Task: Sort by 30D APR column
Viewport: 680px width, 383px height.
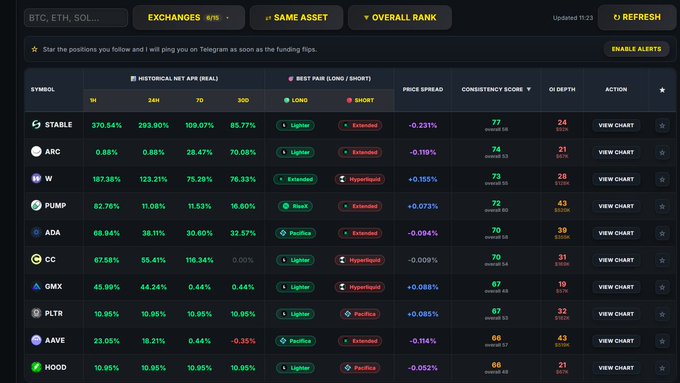Action: coord(243,100)
